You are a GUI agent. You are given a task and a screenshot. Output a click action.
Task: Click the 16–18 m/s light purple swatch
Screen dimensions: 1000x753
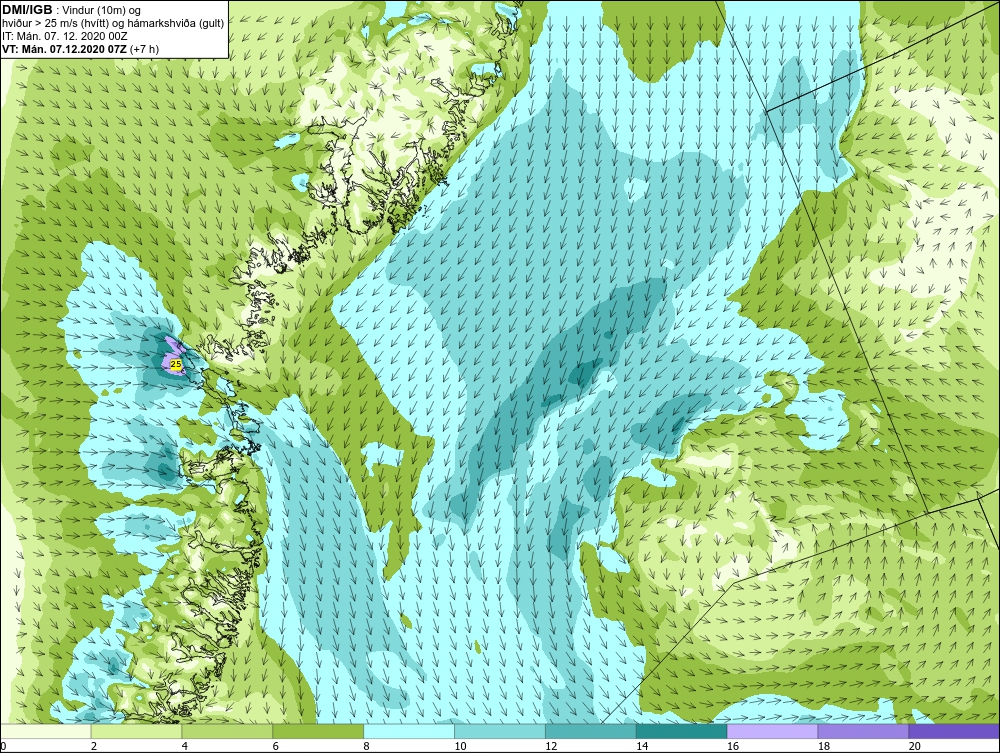(x=772, y=731)
